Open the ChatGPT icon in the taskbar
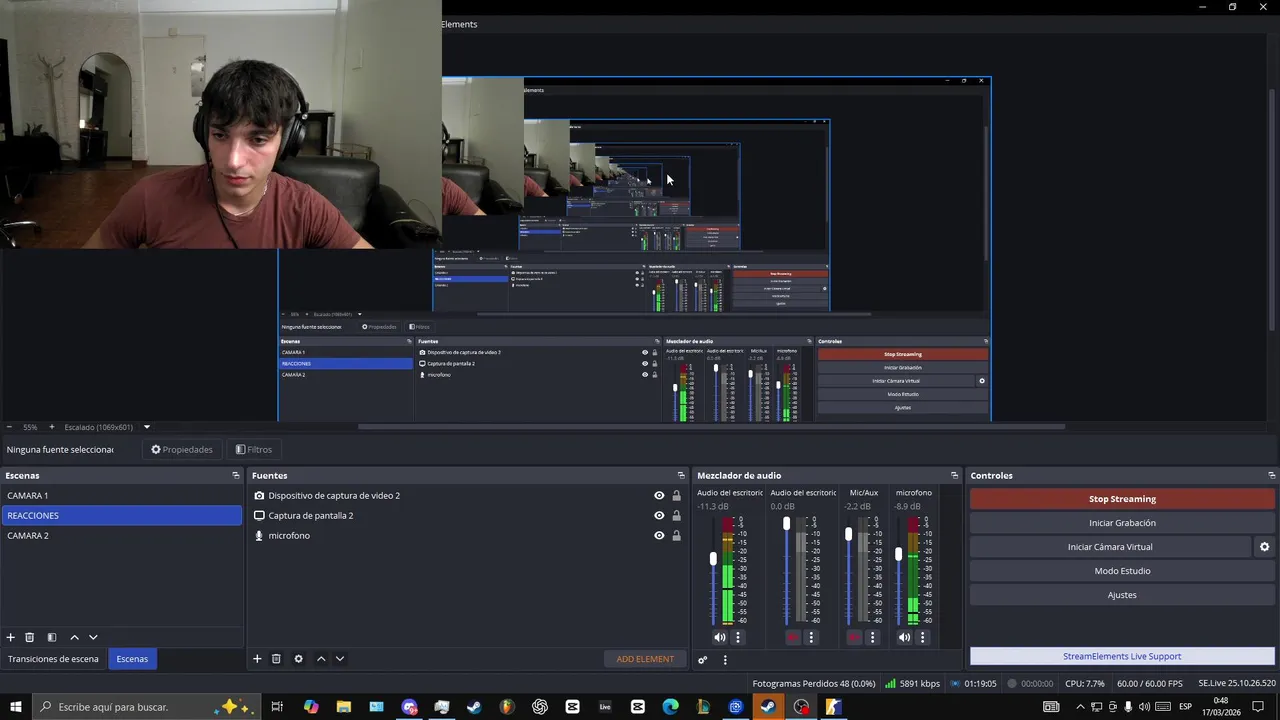Screen dimensions: 1280x720 point(540,707)
